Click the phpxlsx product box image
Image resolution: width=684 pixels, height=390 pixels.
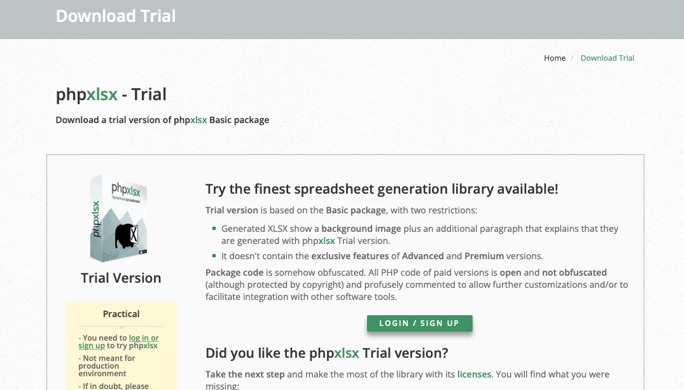pyautogui.click(x=118, y=218)
